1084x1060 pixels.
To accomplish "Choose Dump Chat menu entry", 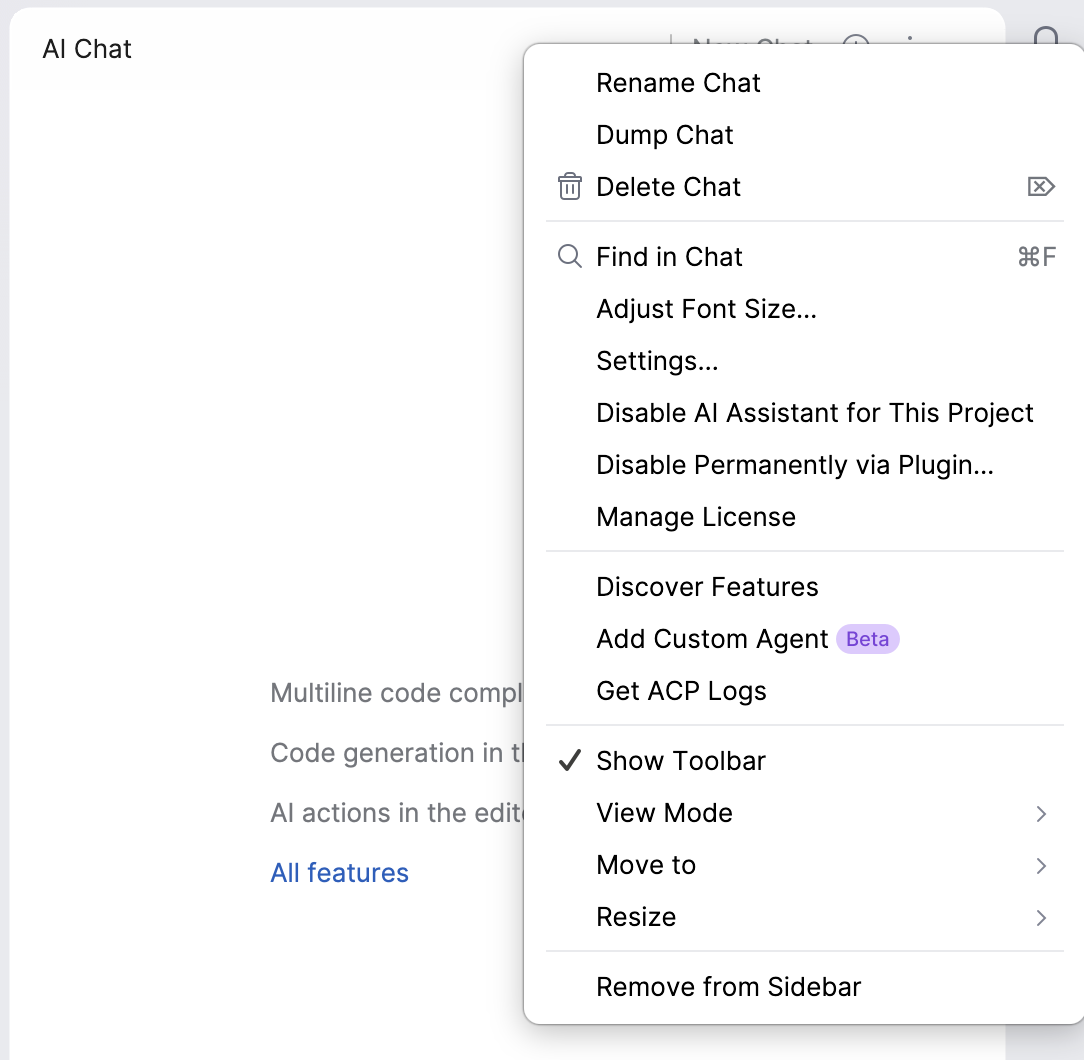I will 805,135.
